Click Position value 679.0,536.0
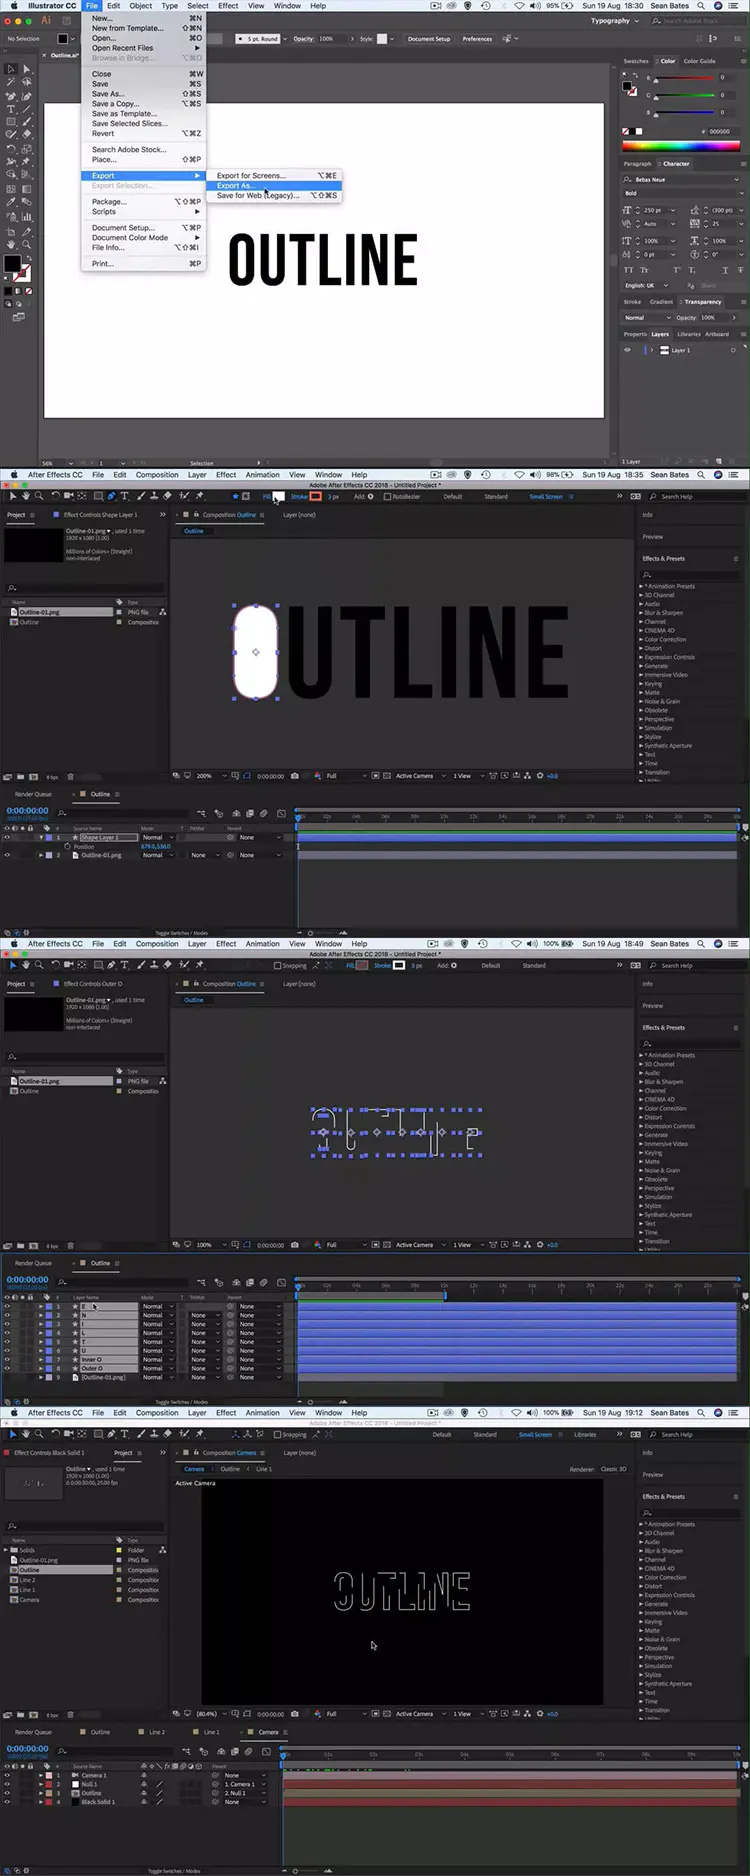This screenshot has height=1876, width=750. coord(155,846)
